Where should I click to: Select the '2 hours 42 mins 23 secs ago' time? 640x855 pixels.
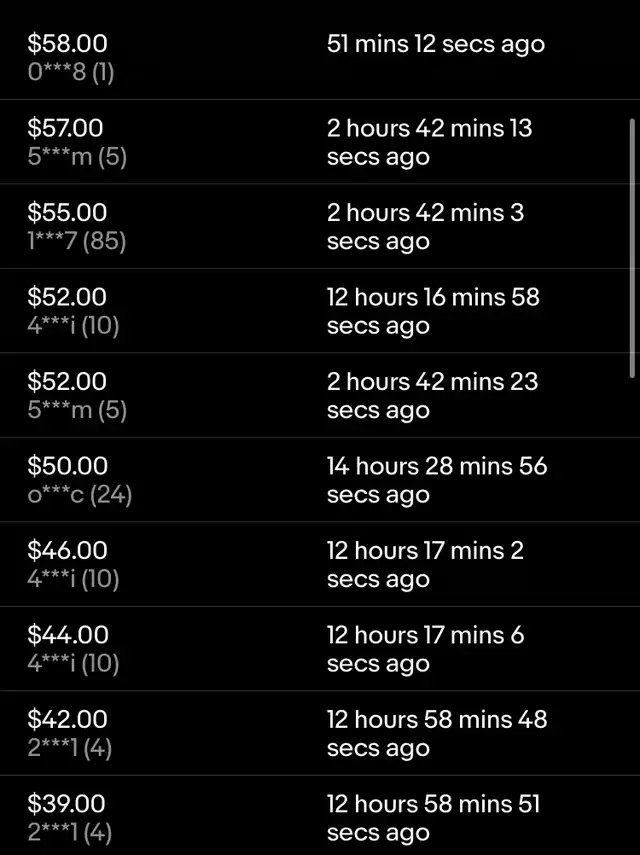coord(432,396)
